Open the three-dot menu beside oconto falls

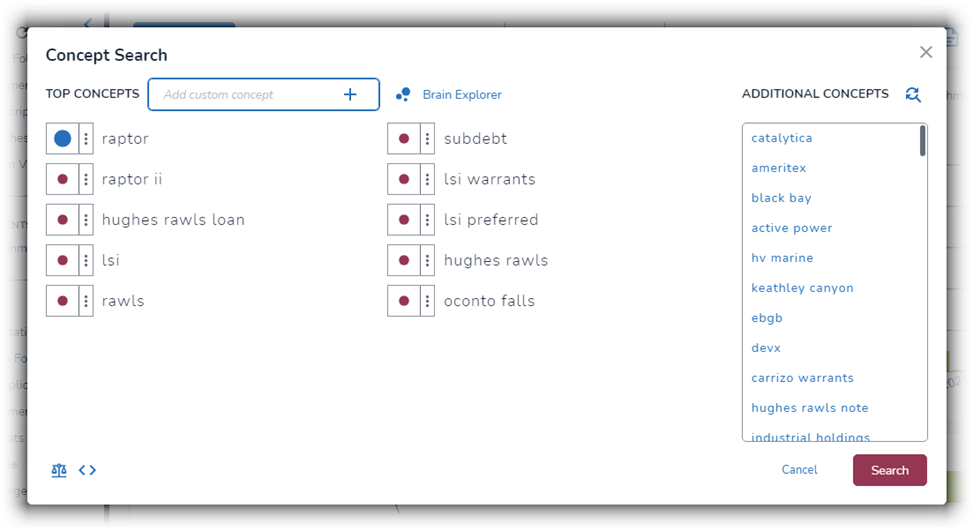(427, 301)
